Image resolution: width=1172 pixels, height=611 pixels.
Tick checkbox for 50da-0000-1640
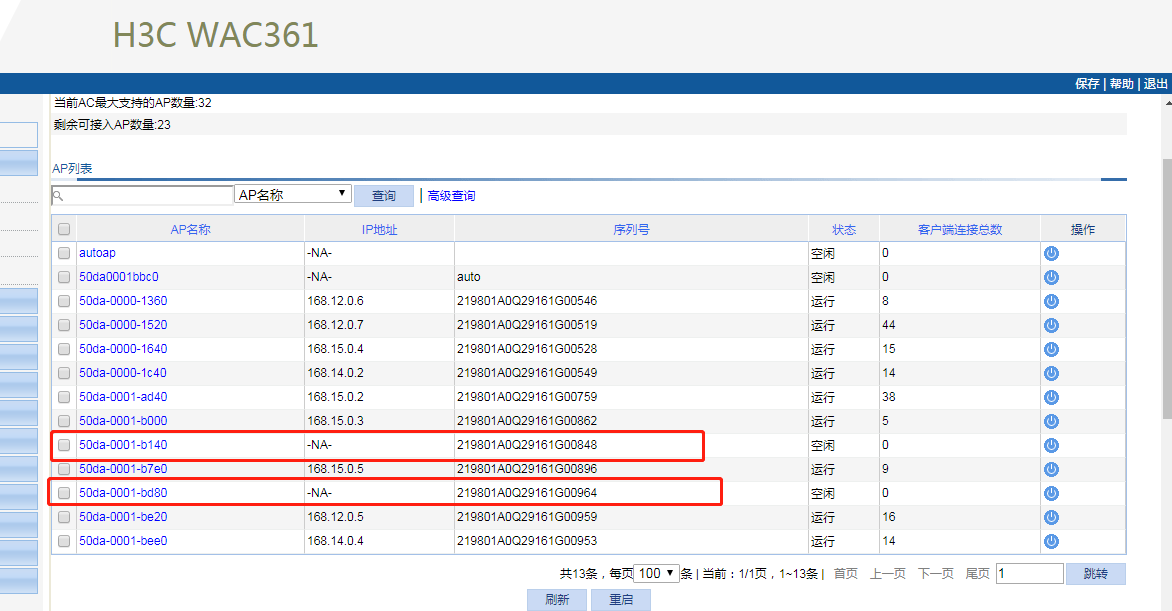[x=64, y=349]
